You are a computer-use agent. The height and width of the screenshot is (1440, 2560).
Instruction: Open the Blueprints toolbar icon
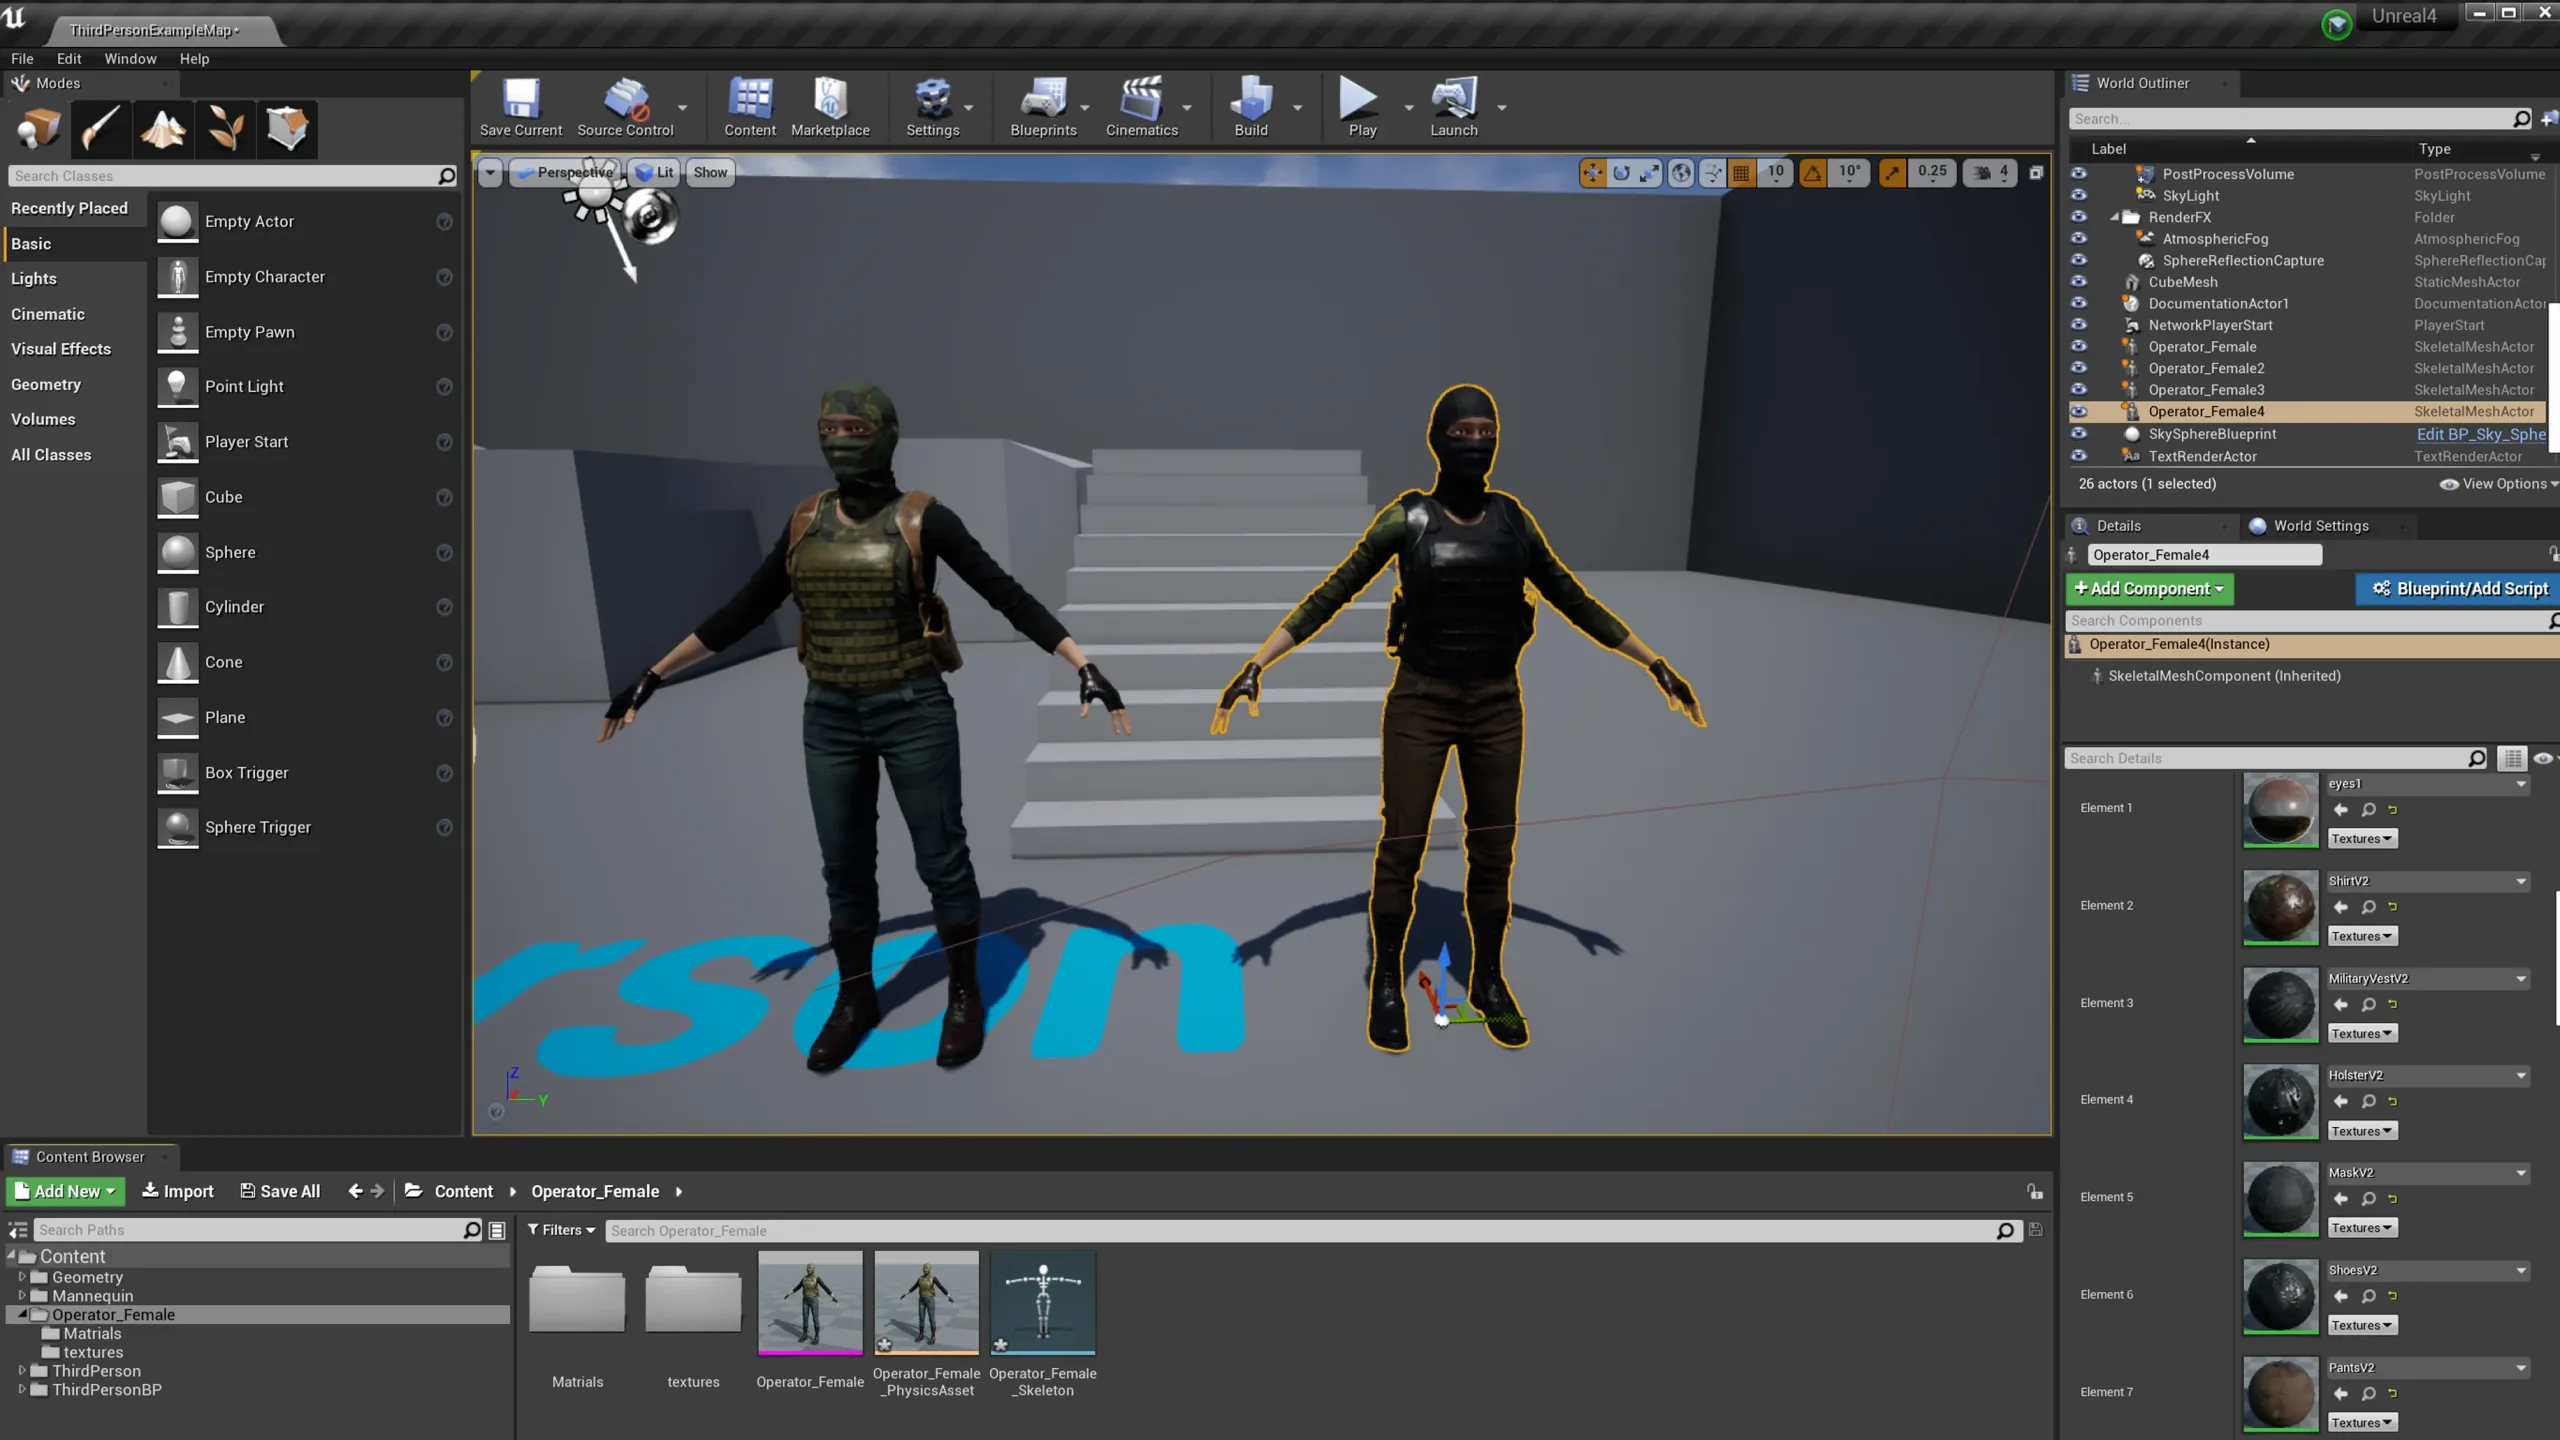[x=1043, y=107]
